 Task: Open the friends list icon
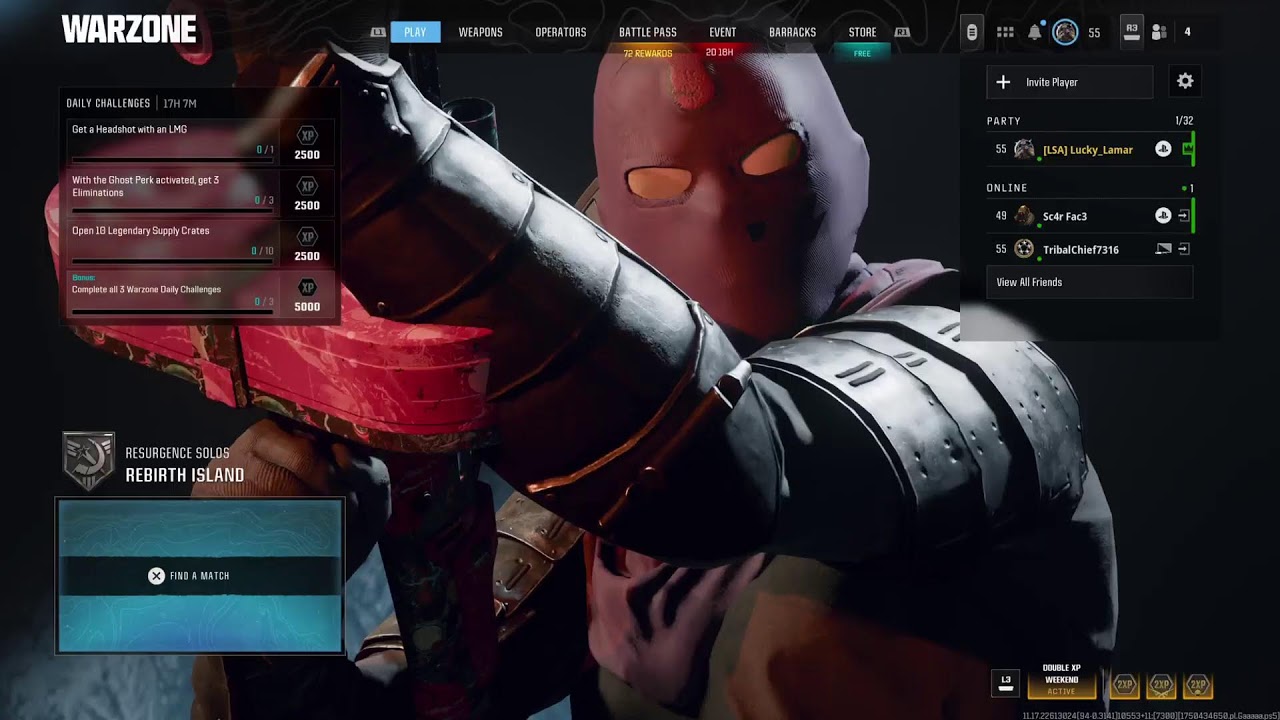[x=1159, y=32]
